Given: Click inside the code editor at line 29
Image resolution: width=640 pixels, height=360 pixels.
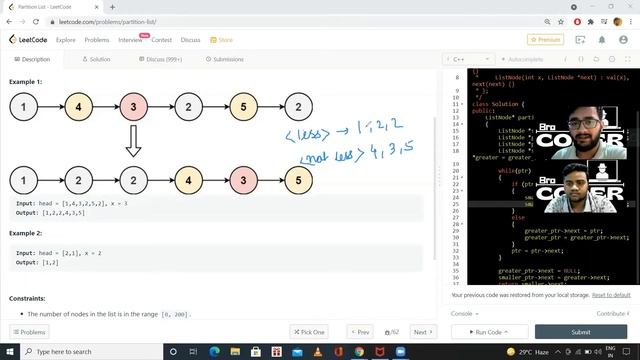Looking at the screenshot, I should 563,231.
